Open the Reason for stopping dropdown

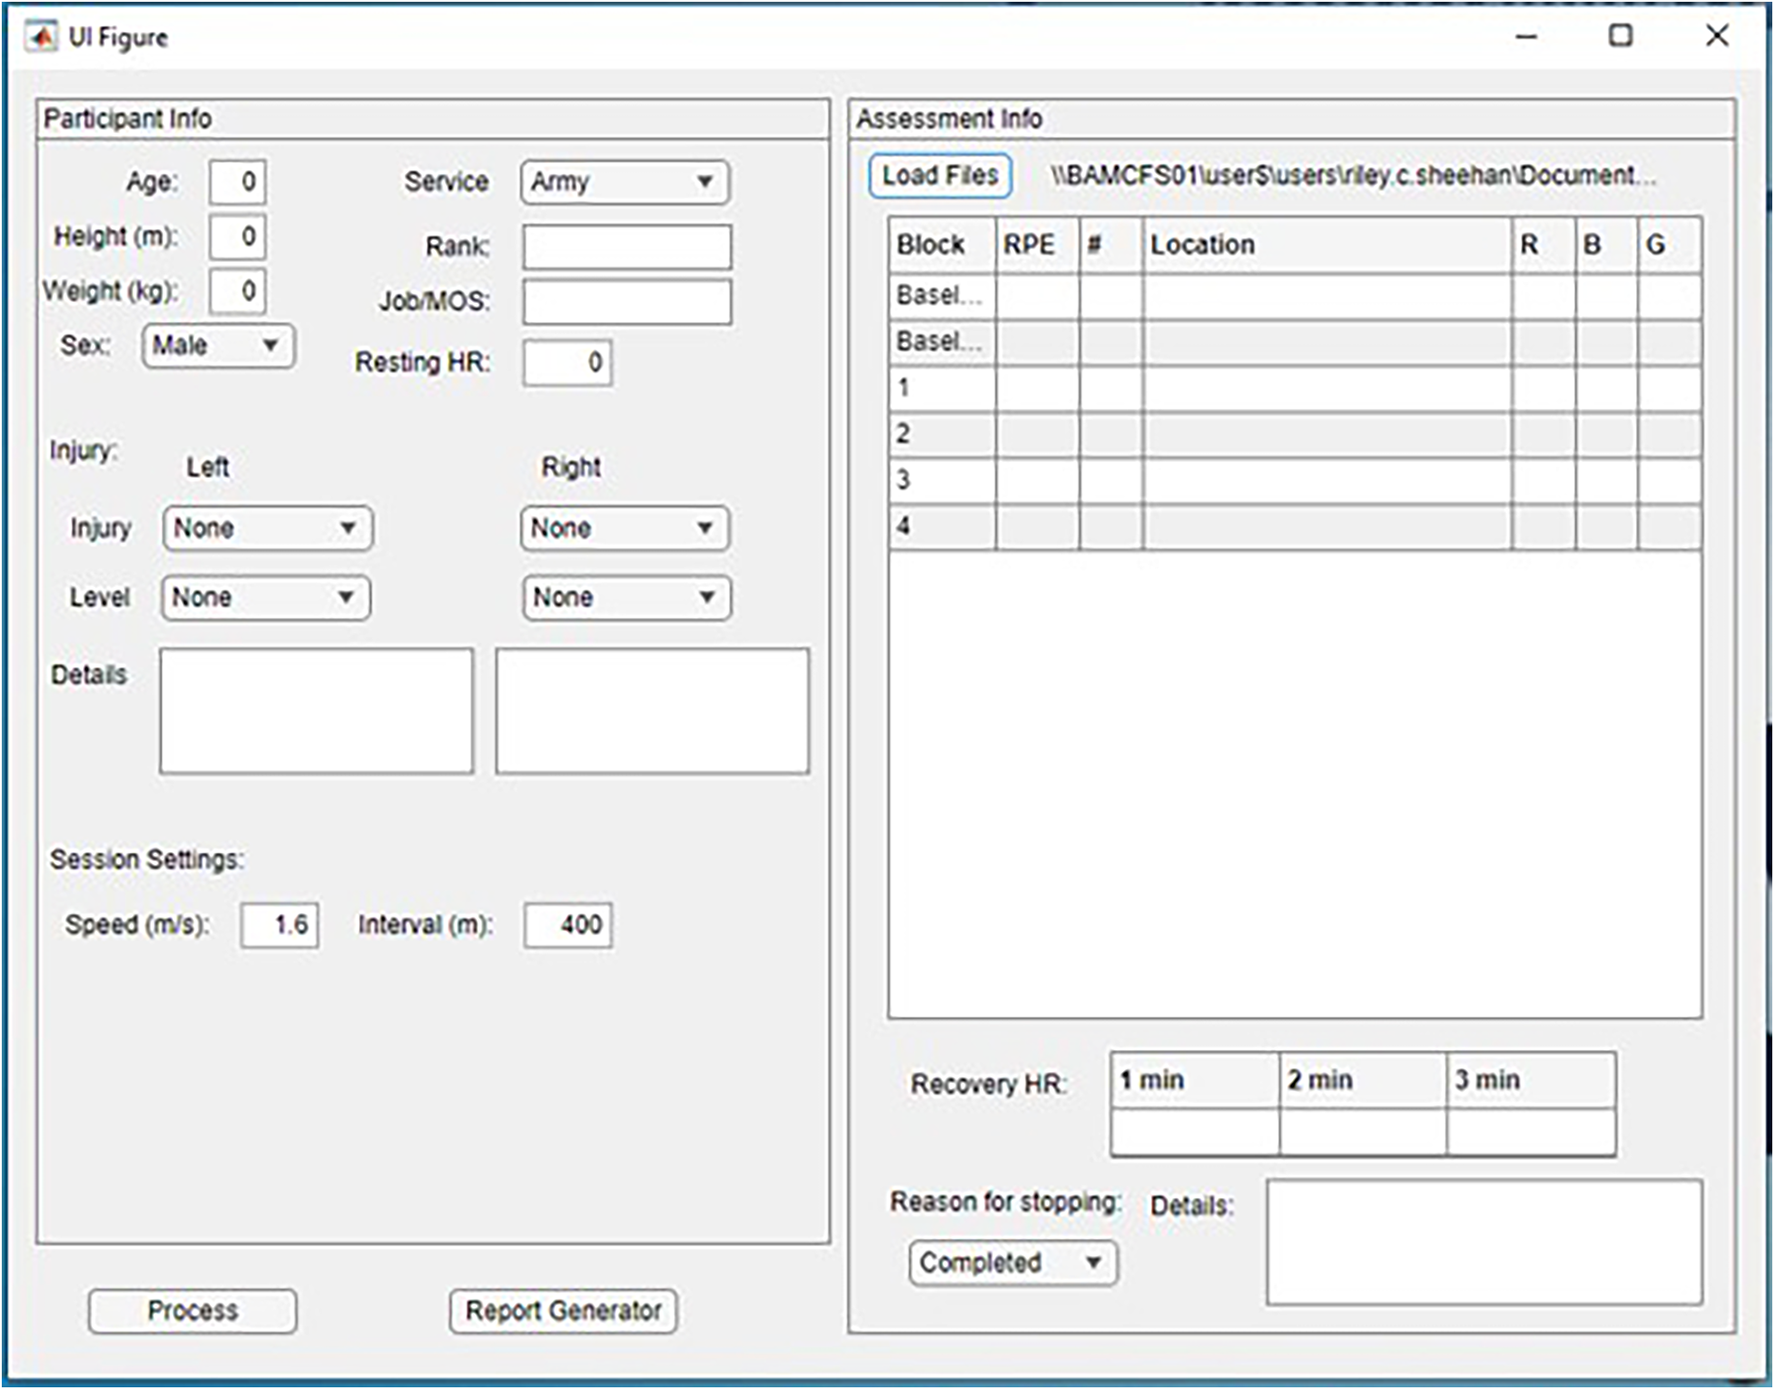pyautogui.click(x=1013, y=1263)
